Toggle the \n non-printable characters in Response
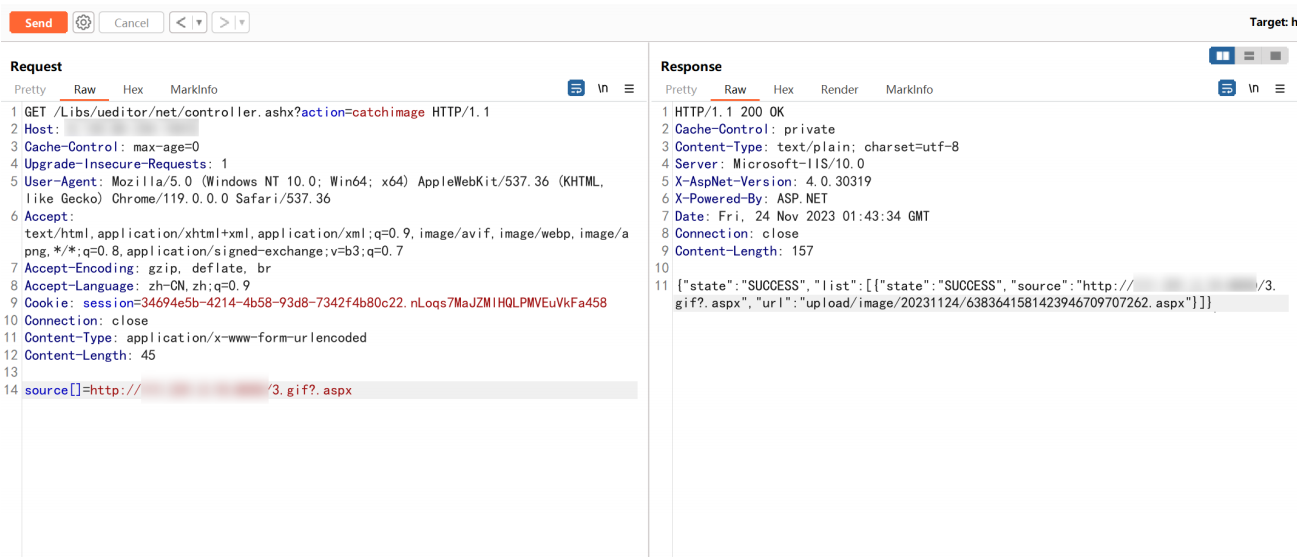The height and width of the screenshot is (557, 1297). (1254, 89)
